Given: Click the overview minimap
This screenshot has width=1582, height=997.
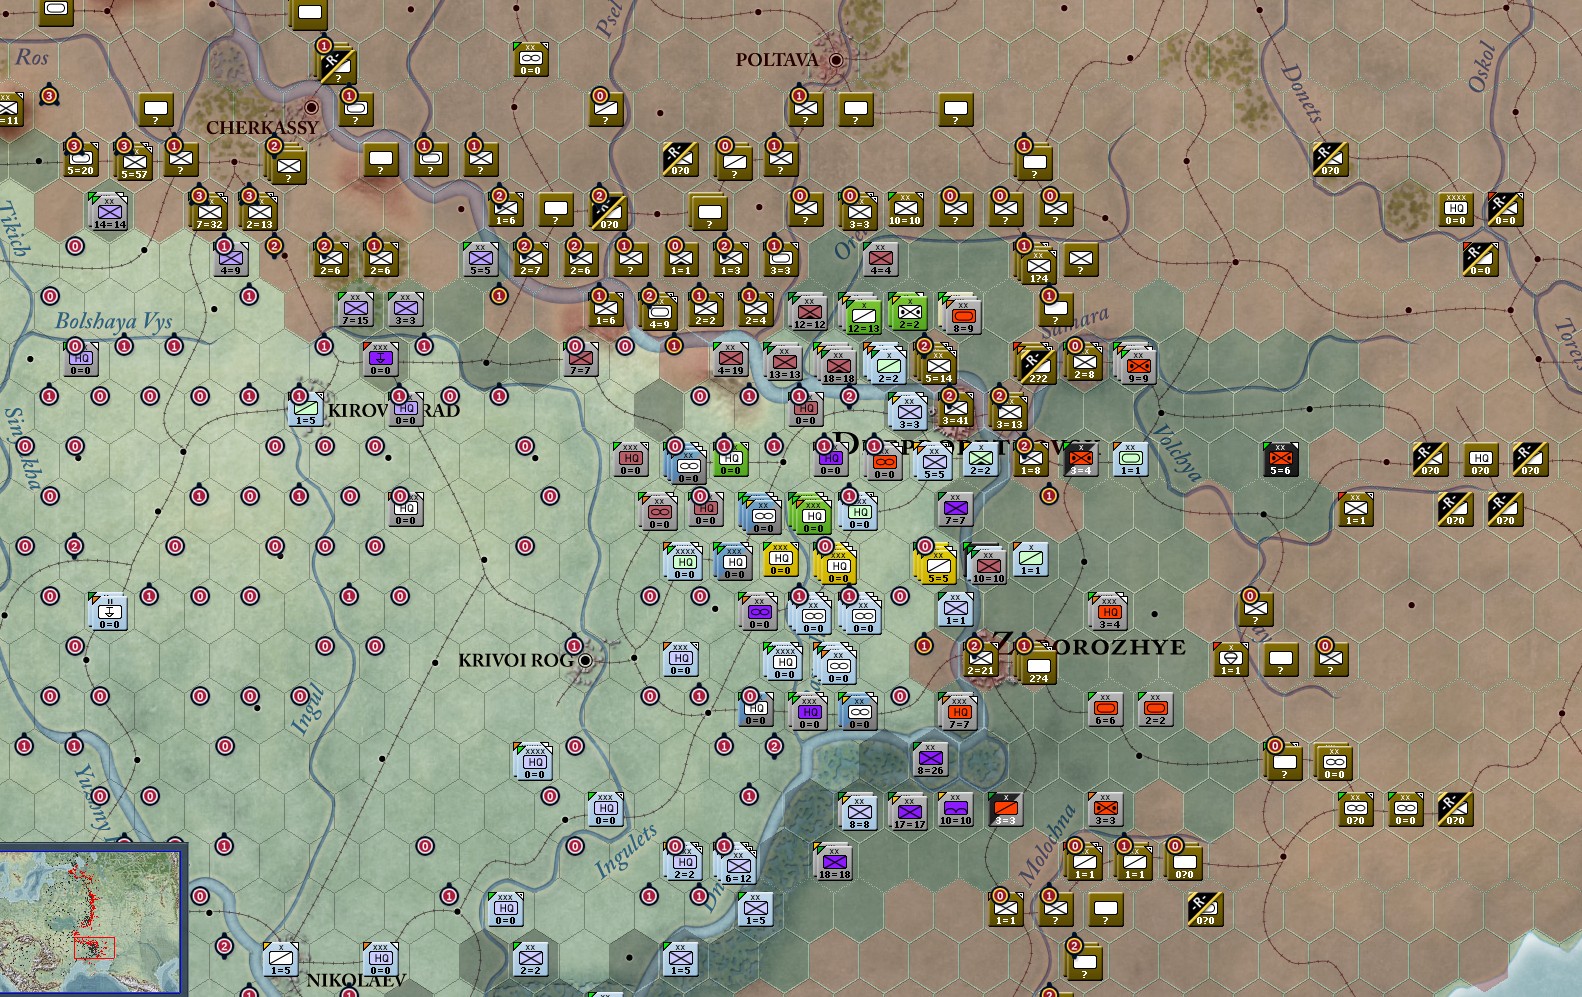Looking at the screenshot, I should tap(93, 920).
